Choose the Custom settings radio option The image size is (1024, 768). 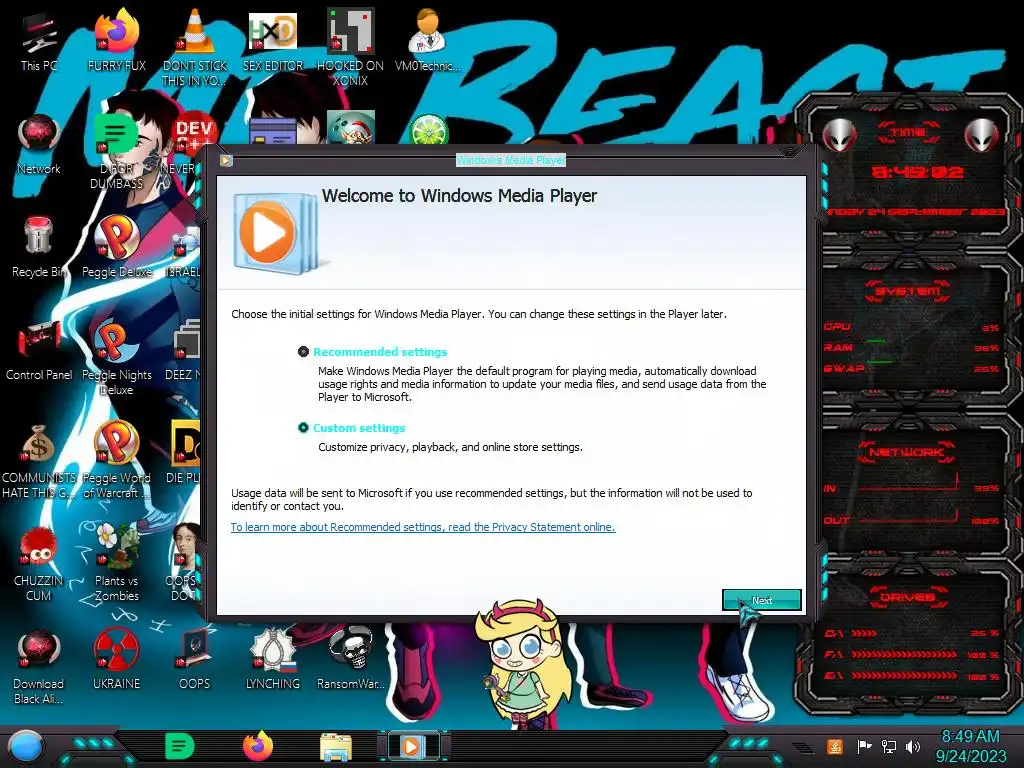[303, 428]
